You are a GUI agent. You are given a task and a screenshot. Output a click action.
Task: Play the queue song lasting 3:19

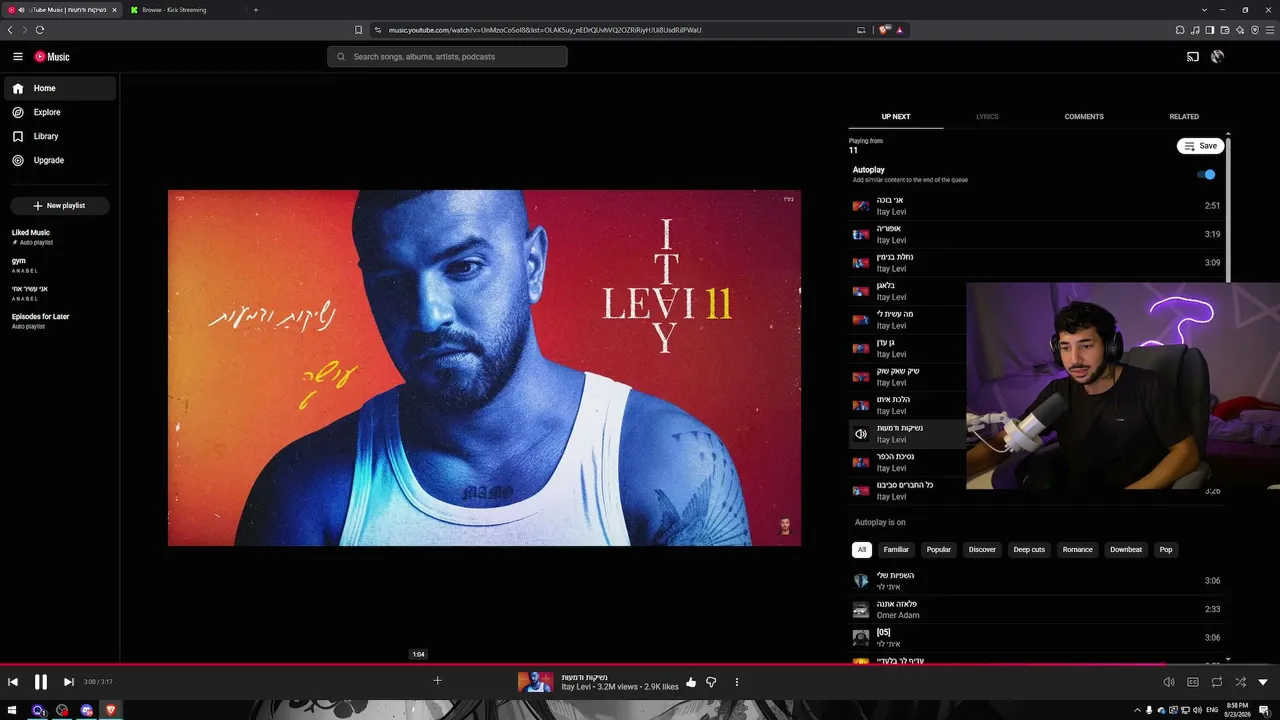(1036, 234)
